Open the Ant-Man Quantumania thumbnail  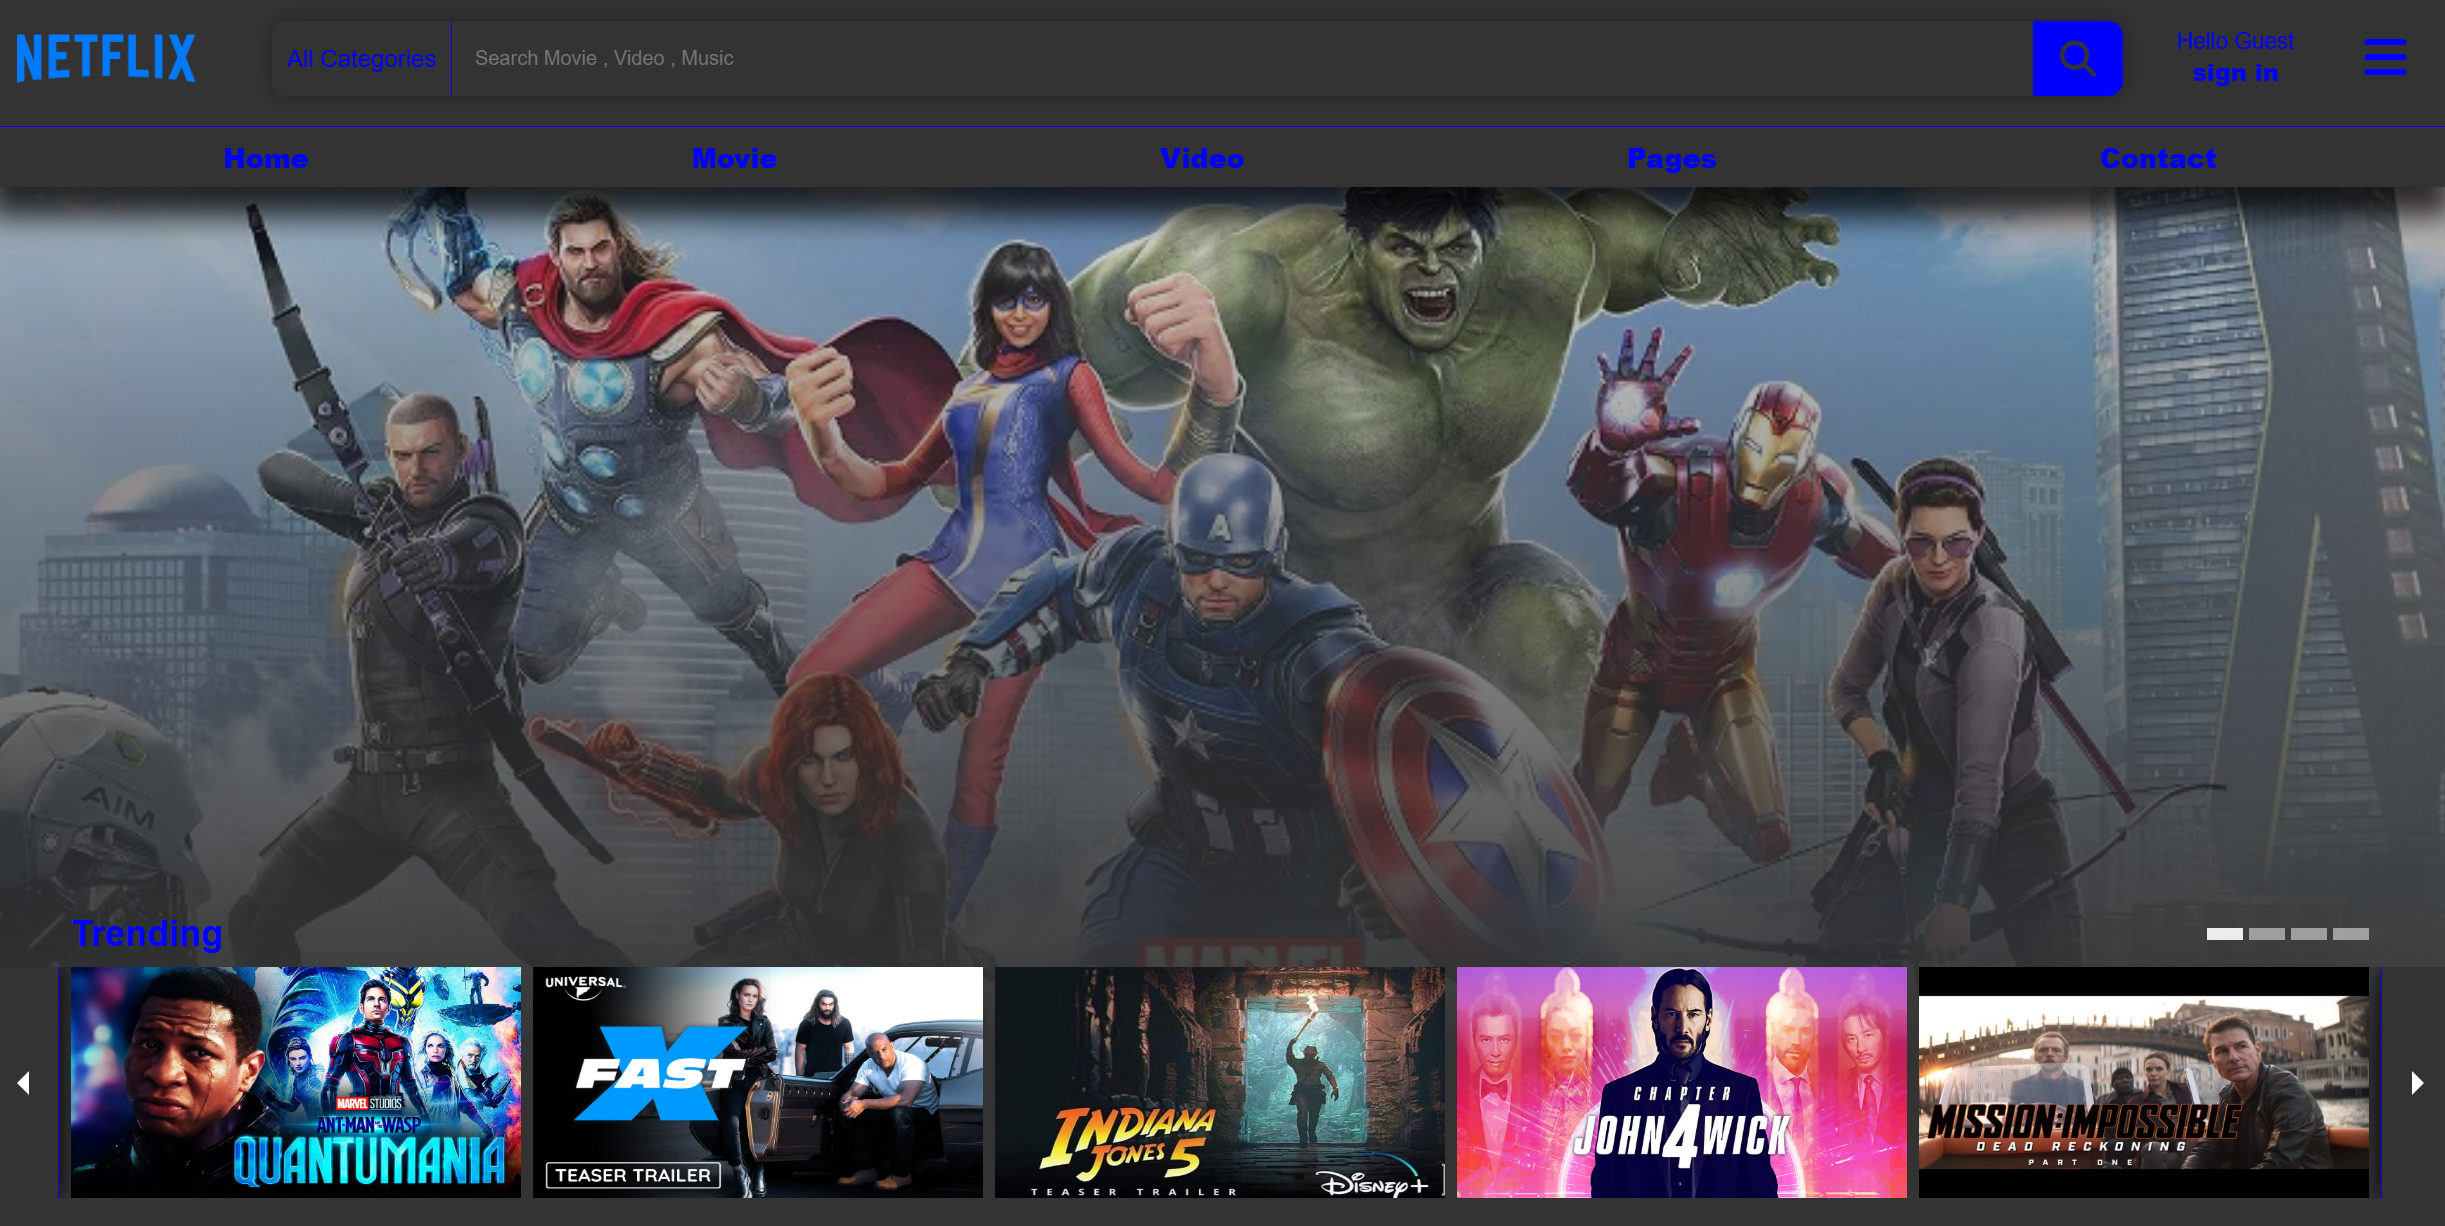point(296,1082)
